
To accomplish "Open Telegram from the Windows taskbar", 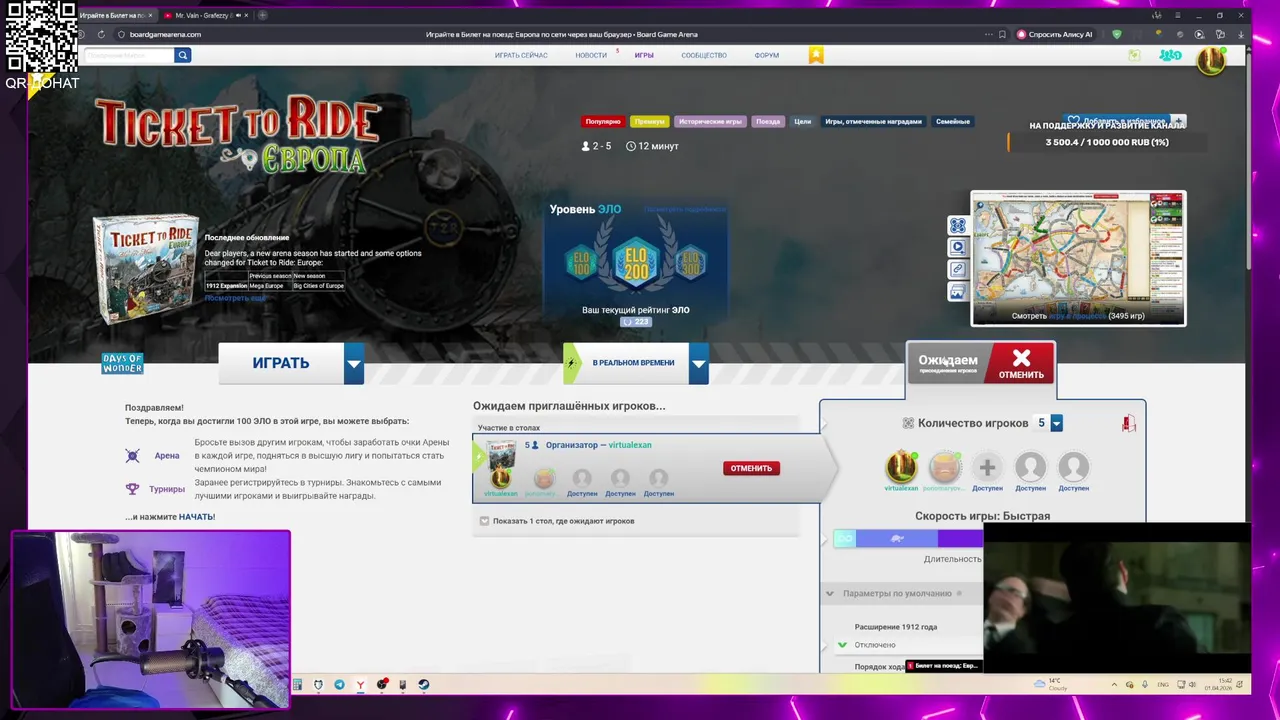I will 339,685.
